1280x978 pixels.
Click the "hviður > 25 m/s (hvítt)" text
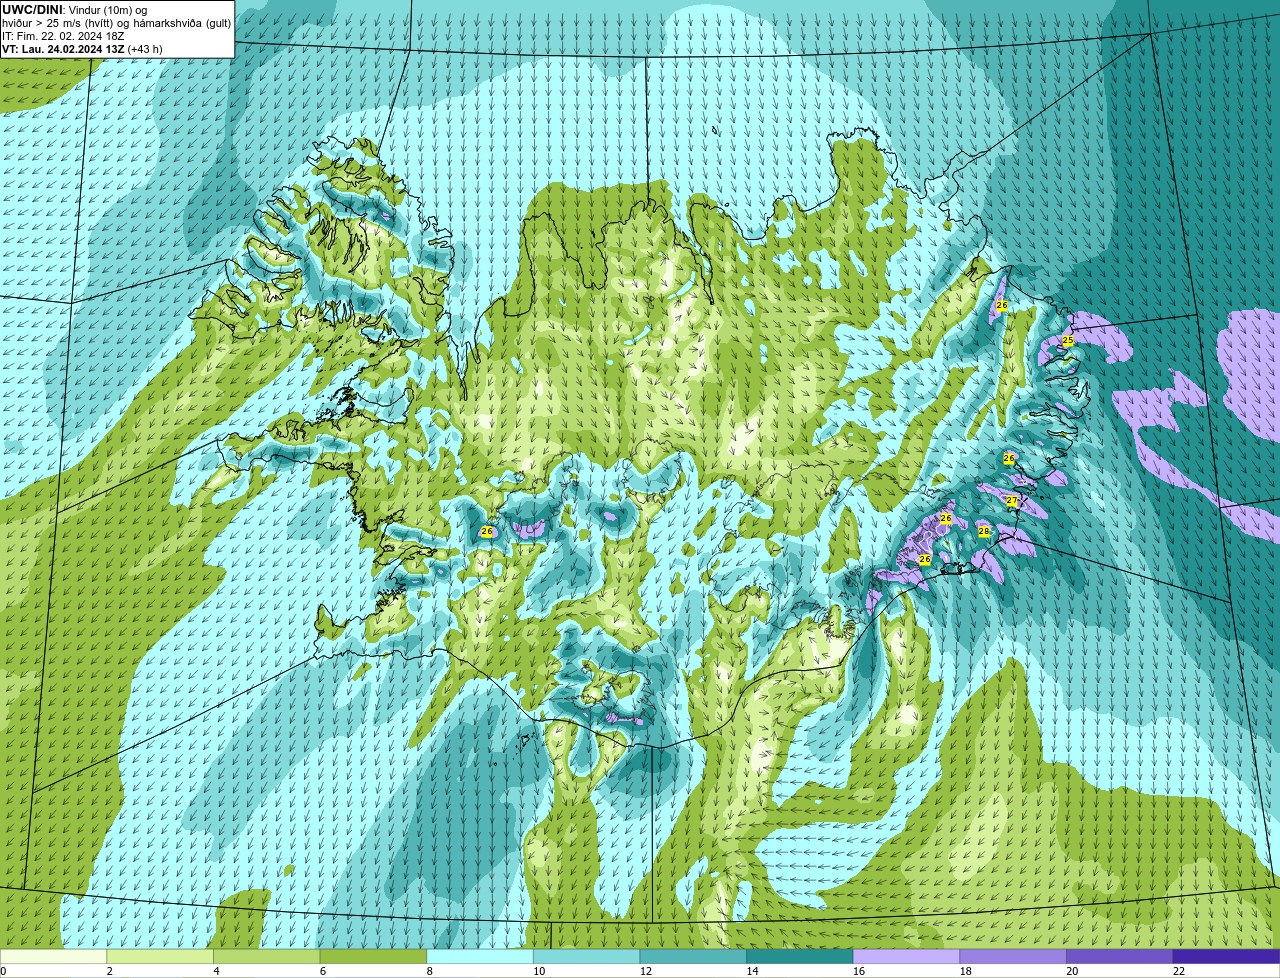[x=60, y=23]
